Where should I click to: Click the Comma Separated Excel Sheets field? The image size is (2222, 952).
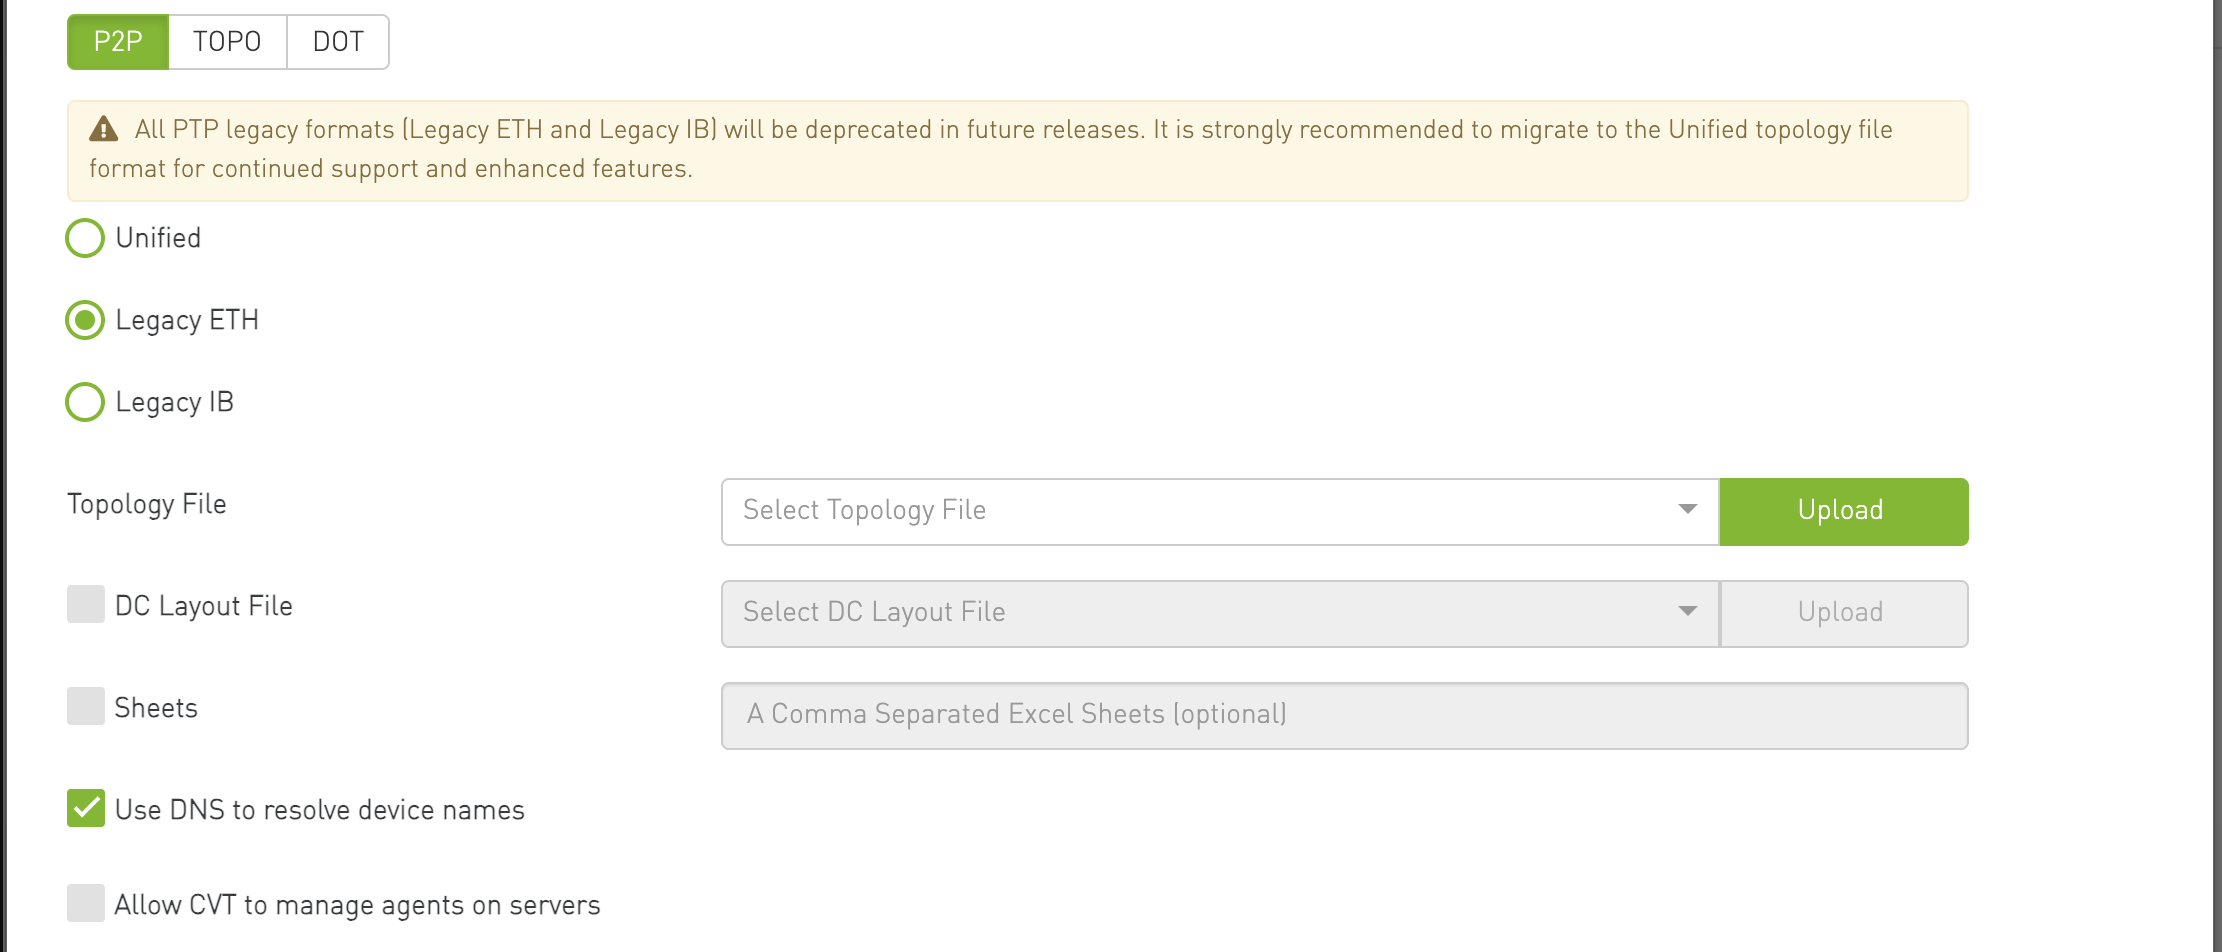[x=1344, y=716]
